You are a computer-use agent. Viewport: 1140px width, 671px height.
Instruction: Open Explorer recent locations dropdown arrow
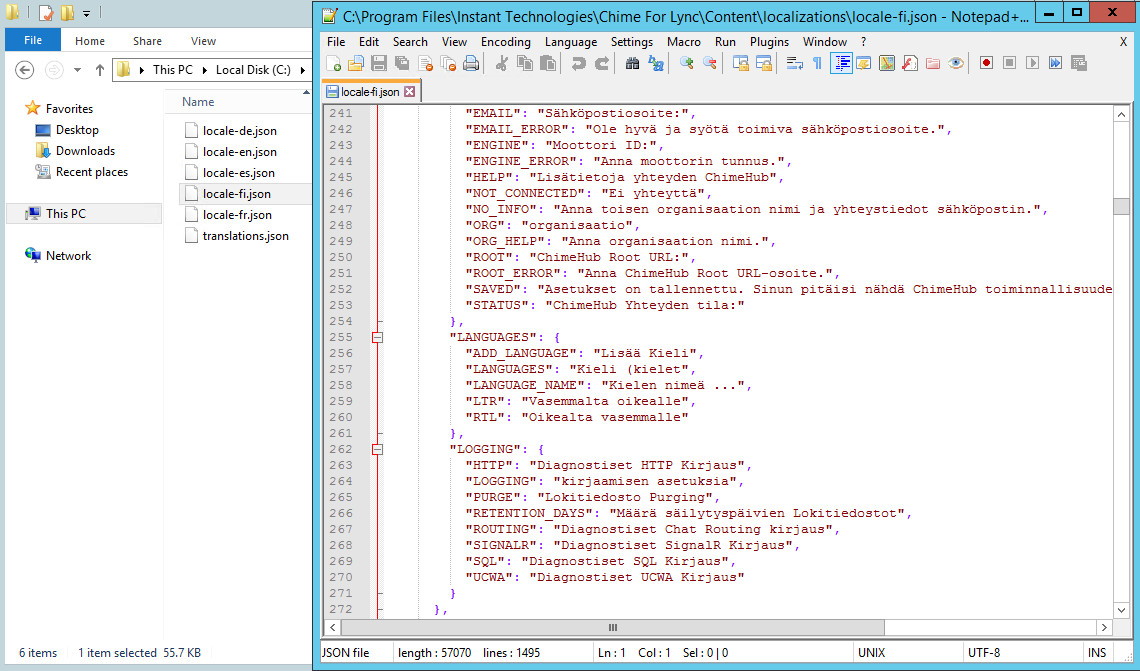(77, 70)
